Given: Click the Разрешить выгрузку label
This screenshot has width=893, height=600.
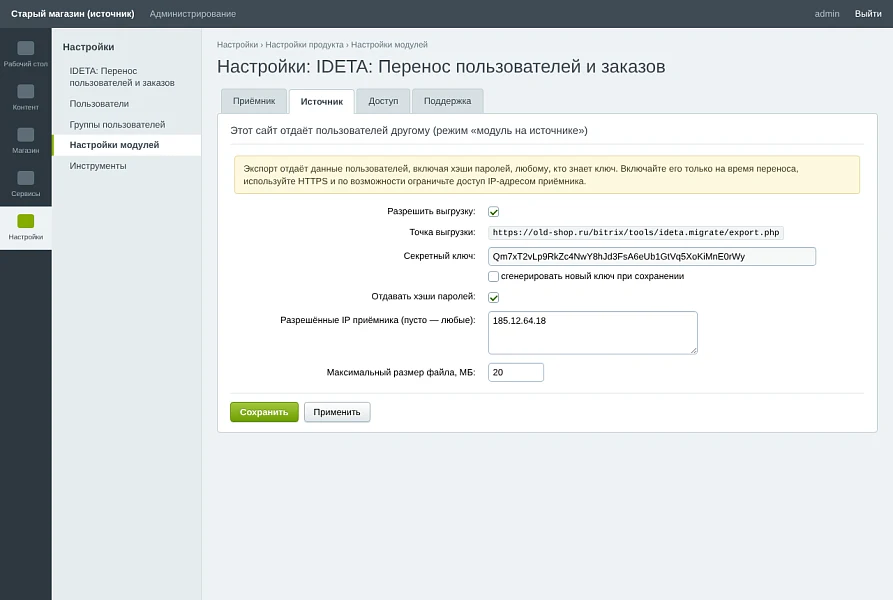Looking at the screenshot, I should tap(431, 211).
